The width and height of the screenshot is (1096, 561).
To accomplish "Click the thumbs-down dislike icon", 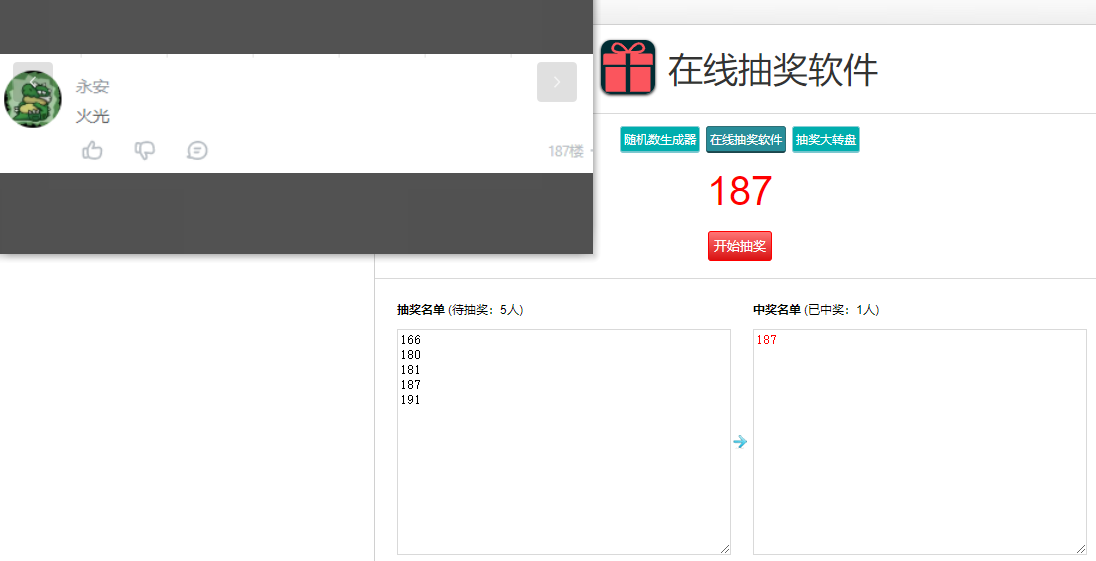I will [x=145, y=150].
